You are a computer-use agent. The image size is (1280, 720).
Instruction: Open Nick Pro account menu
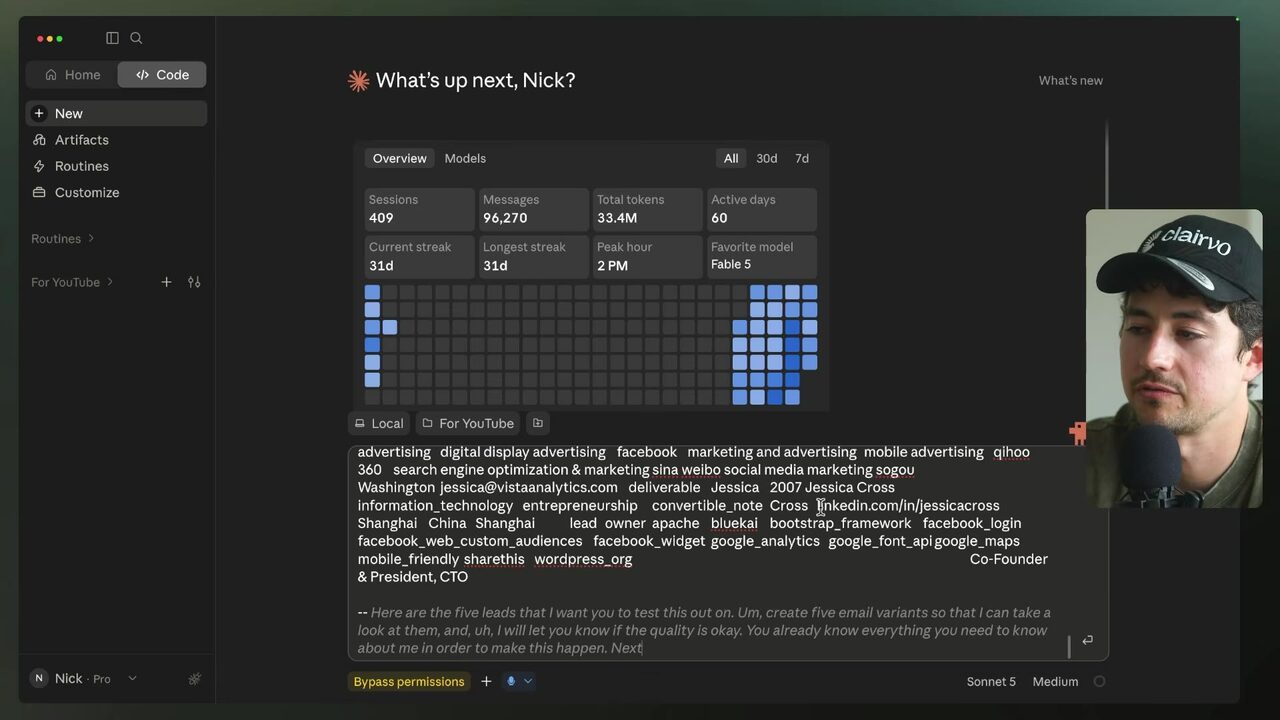[x=84, y=678]
